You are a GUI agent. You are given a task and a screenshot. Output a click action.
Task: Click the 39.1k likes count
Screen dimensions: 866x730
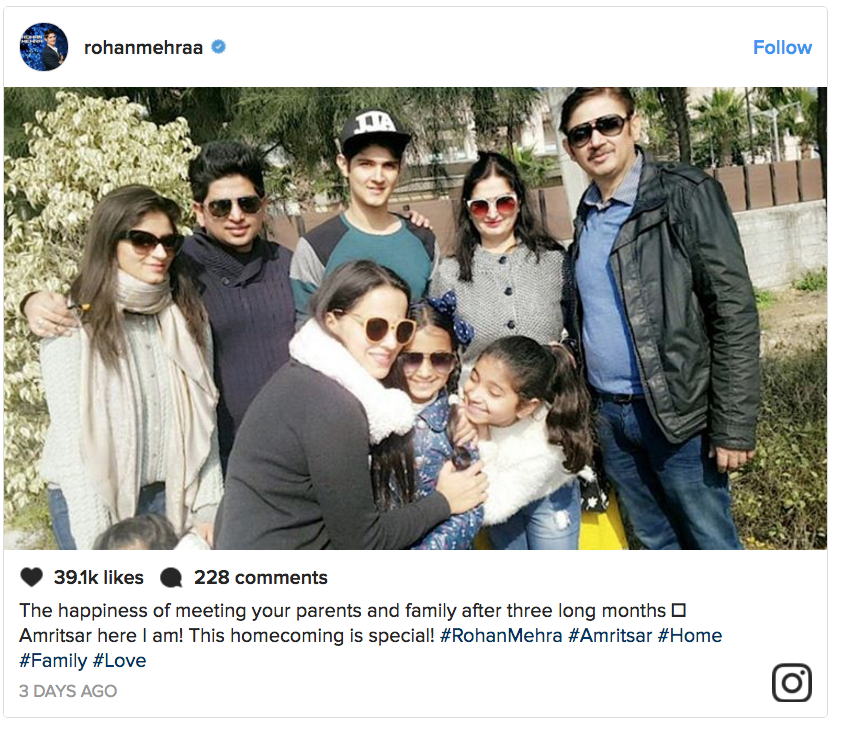click(98, 578)
